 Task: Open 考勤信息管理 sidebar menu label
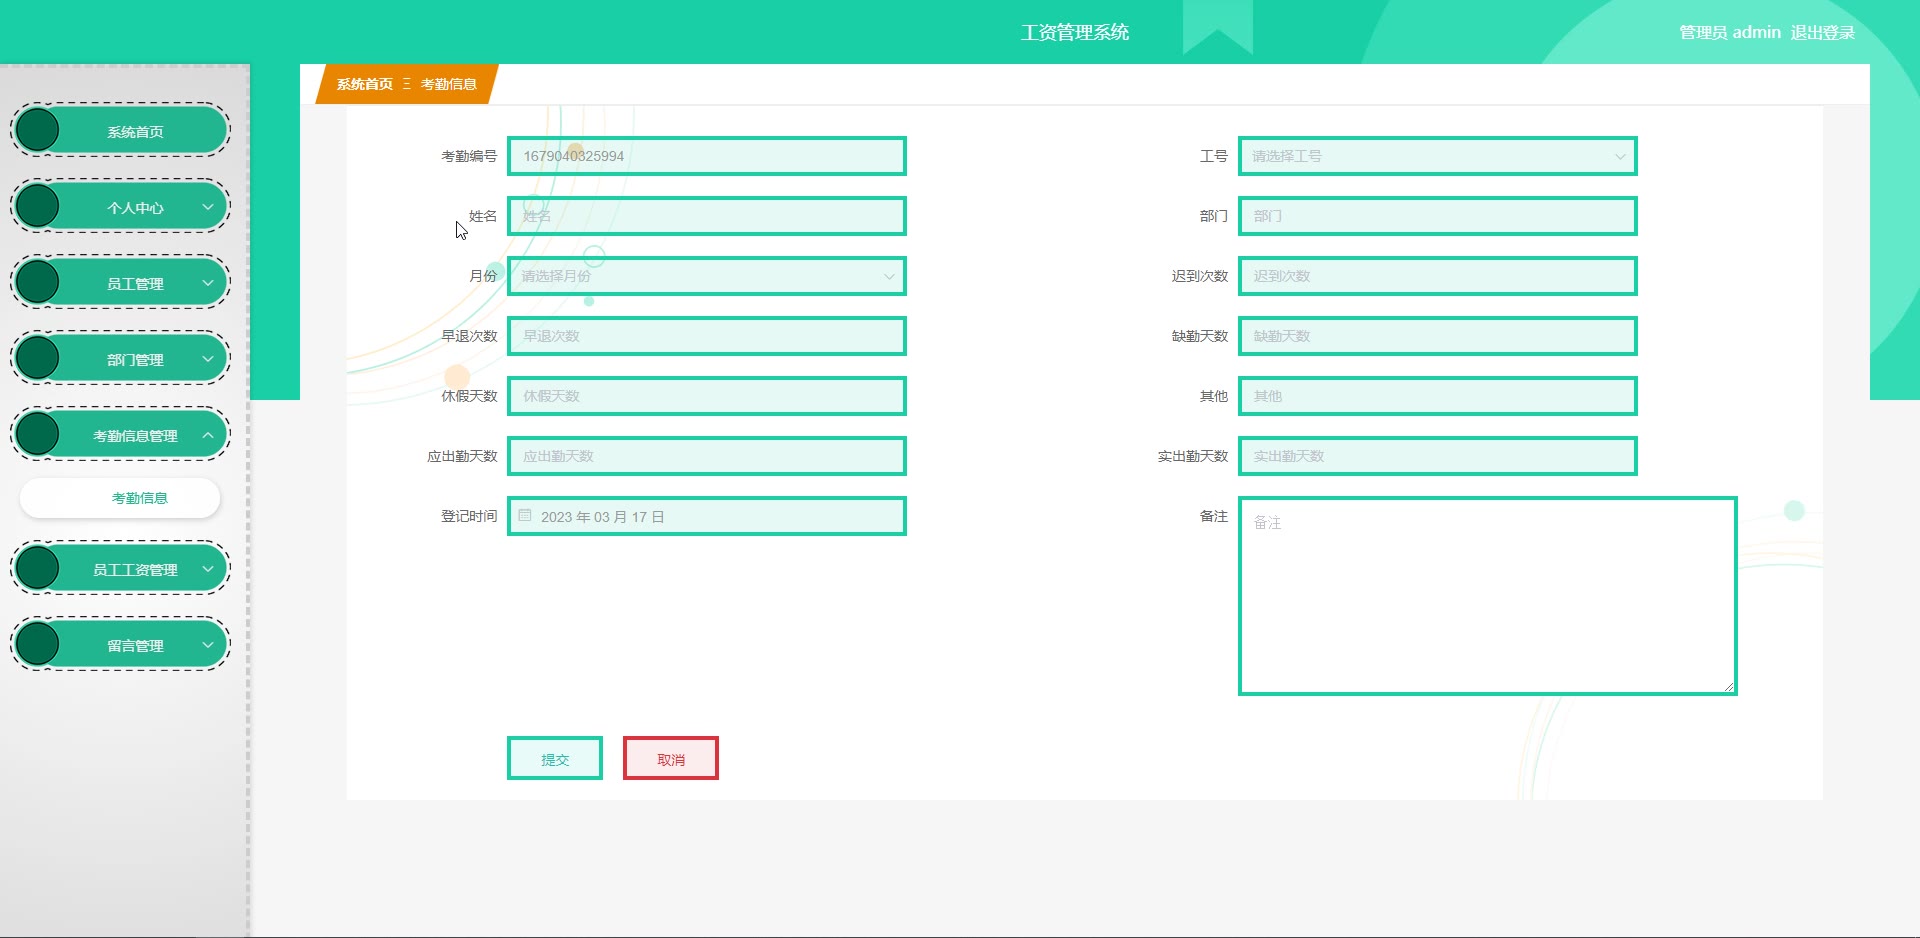(135, 436)
